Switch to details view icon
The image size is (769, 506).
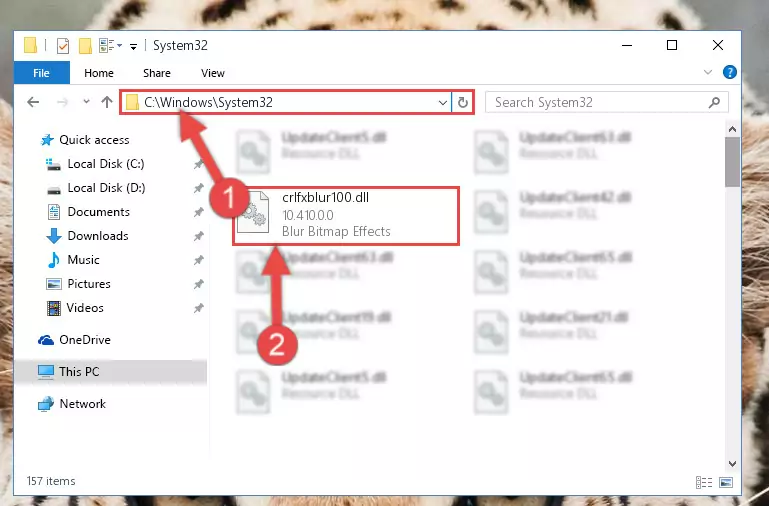click(704, 482)
